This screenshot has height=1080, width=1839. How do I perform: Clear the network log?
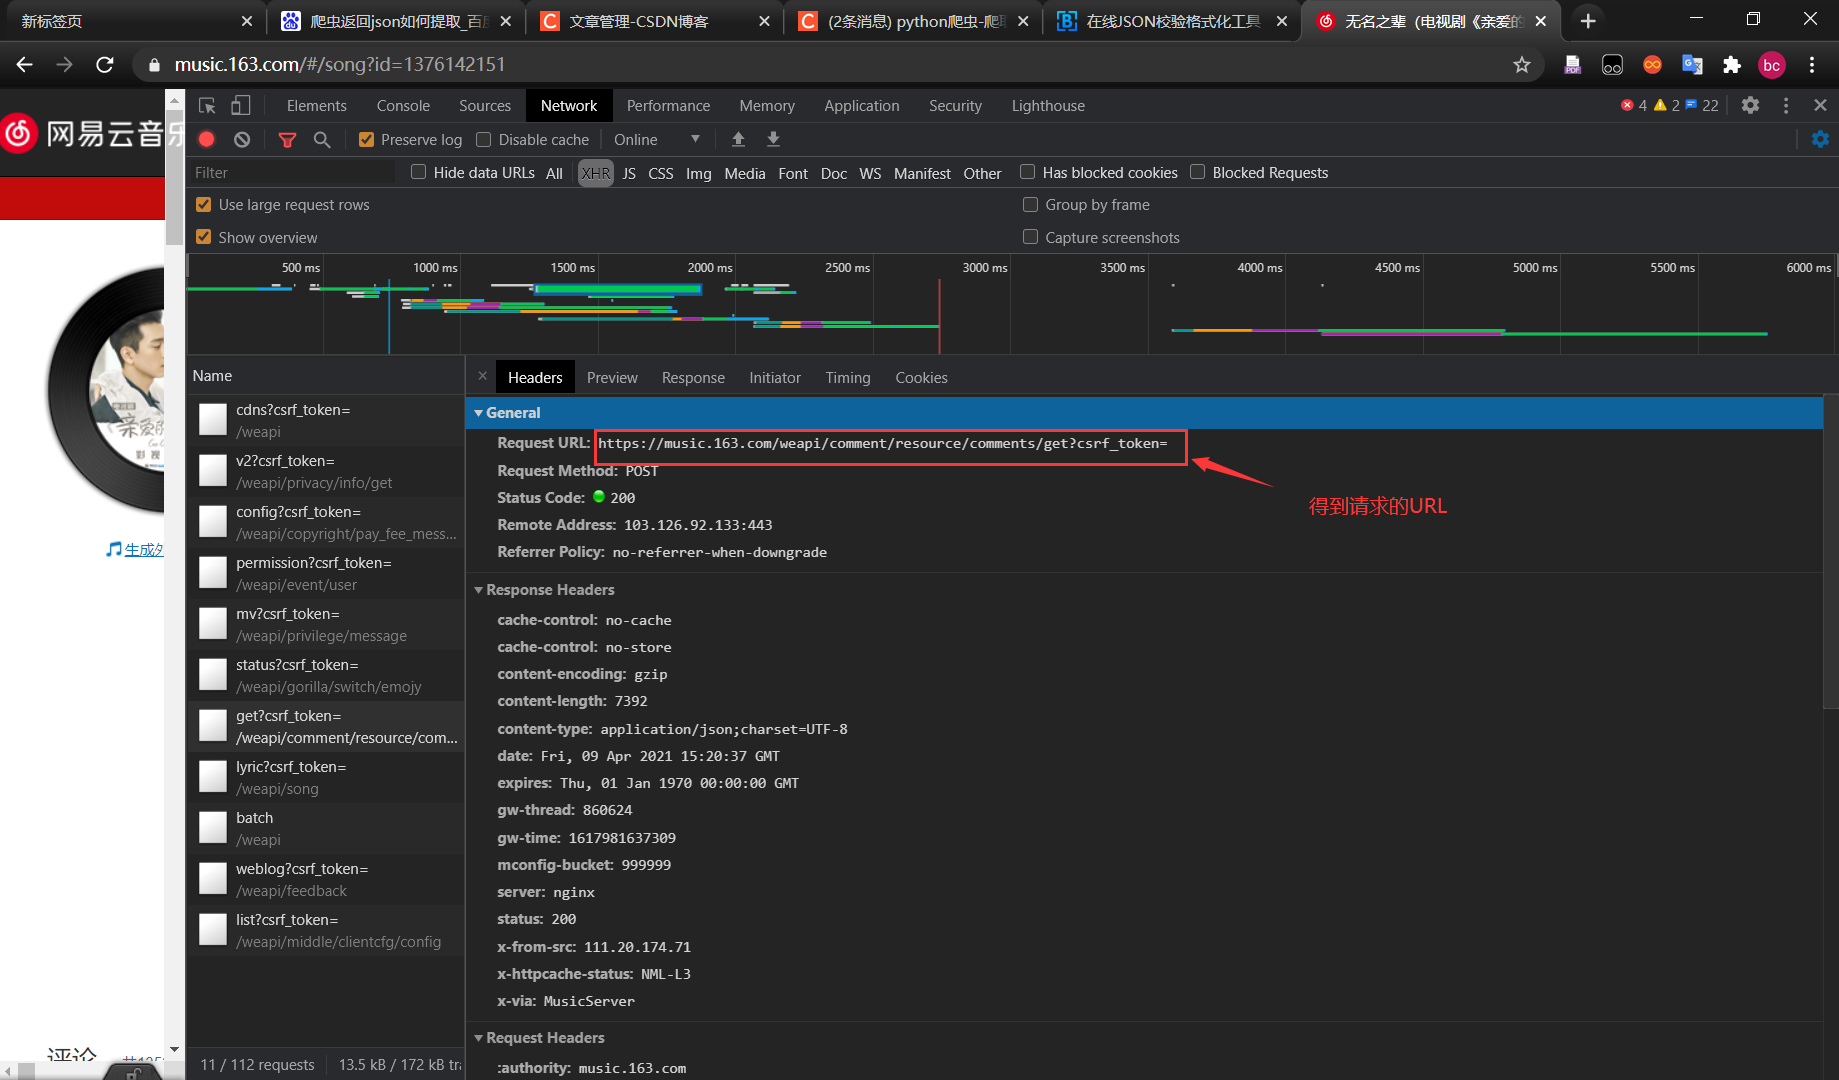(242, 139)
